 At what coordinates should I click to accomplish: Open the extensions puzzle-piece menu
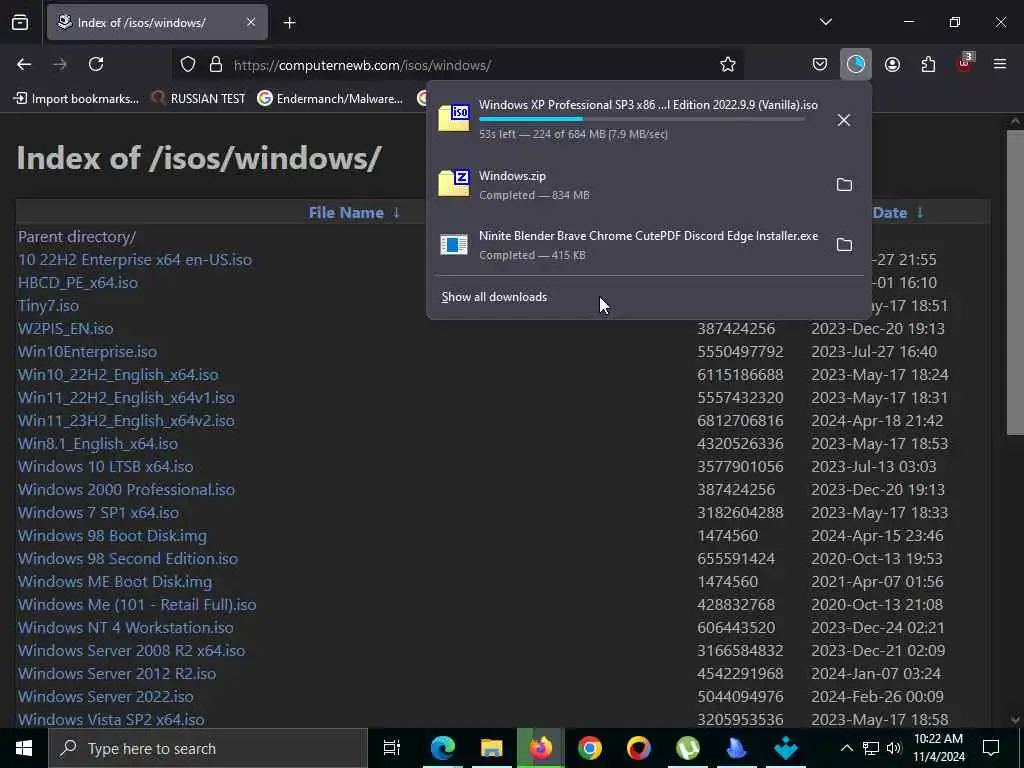[928, 64]
